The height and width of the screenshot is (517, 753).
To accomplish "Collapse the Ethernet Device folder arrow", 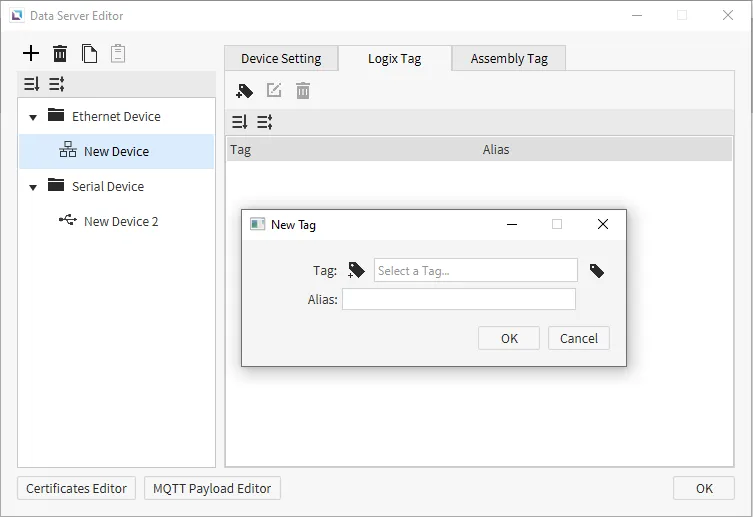I will tap(33, 117).
